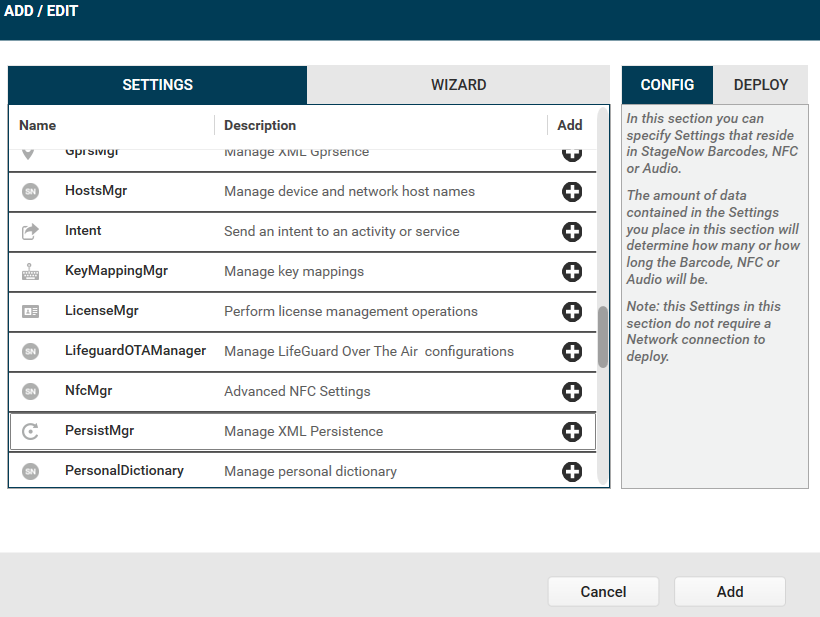820x617 pixels.
Task: Click the settings list scrollbar thumb
Action: (603, 337)
